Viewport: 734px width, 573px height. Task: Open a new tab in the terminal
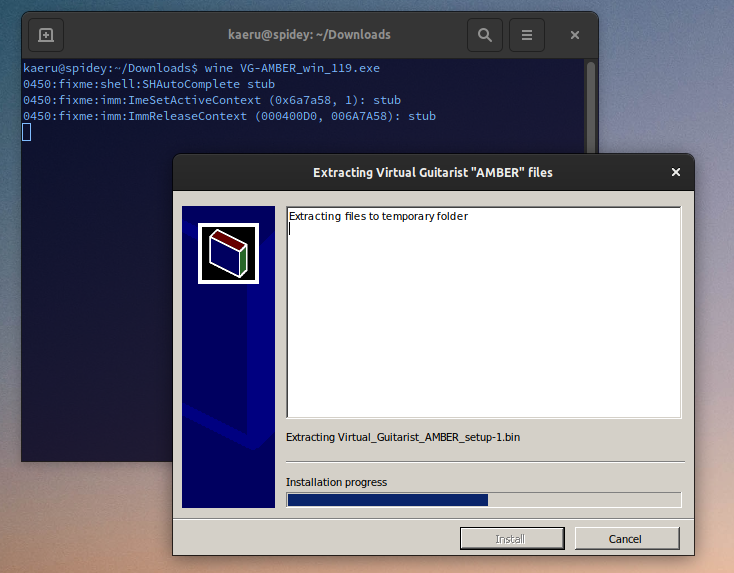pyautogui.click(x=46, y=35)
